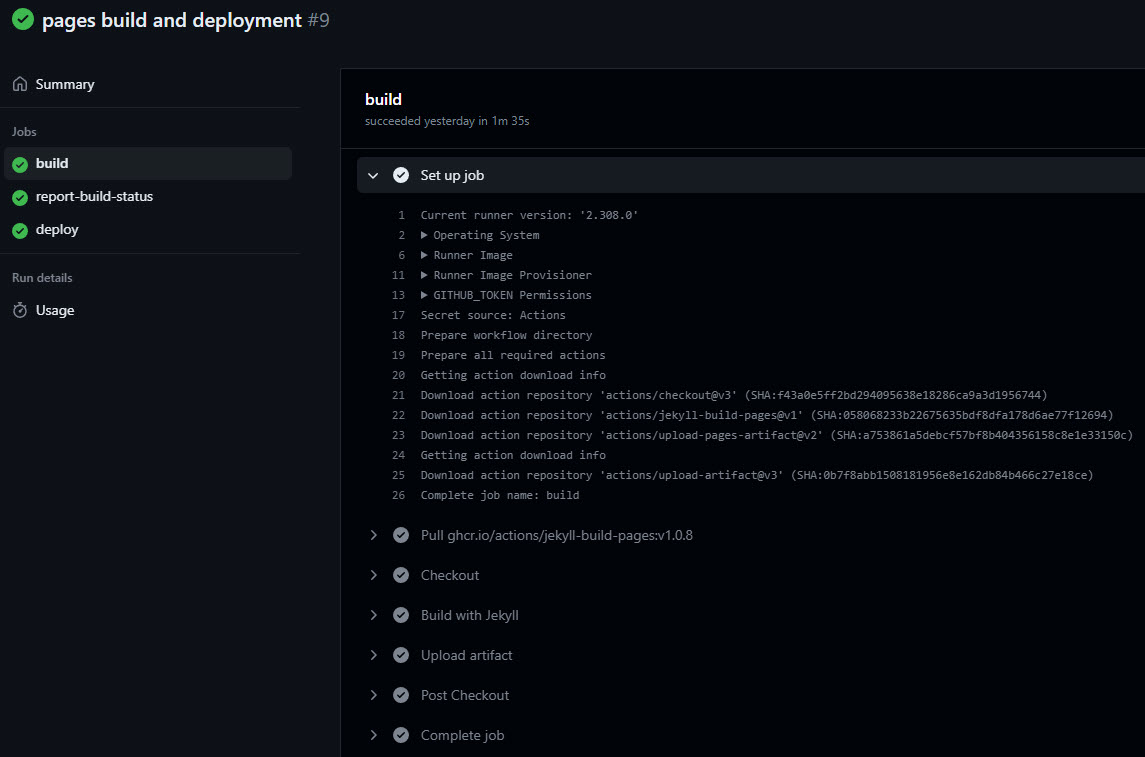Image resolution: width=1145 pixels, height=757 pixels.
Task: Click the Run details section label
Action: click(42, 278)
